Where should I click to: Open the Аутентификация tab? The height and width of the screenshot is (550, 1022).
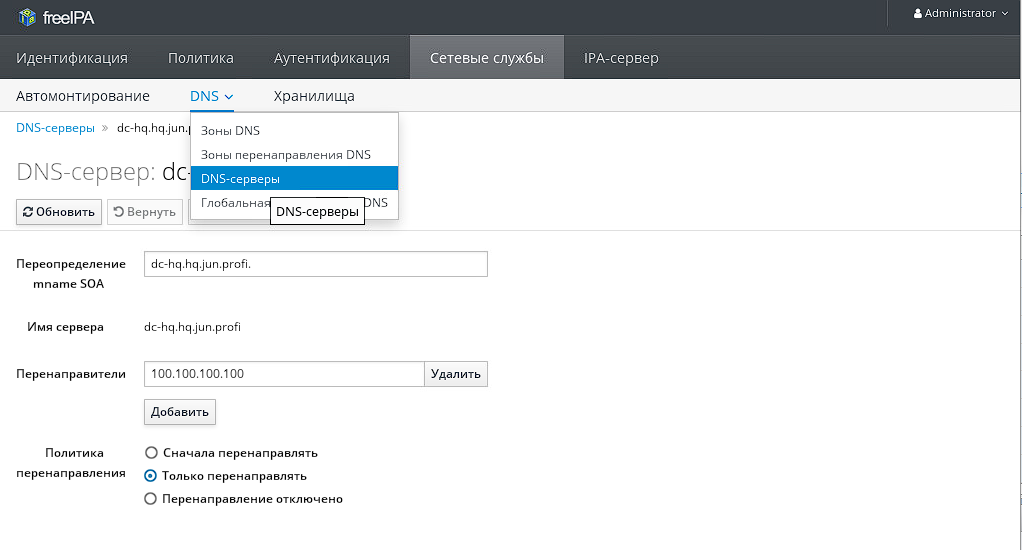331,58
